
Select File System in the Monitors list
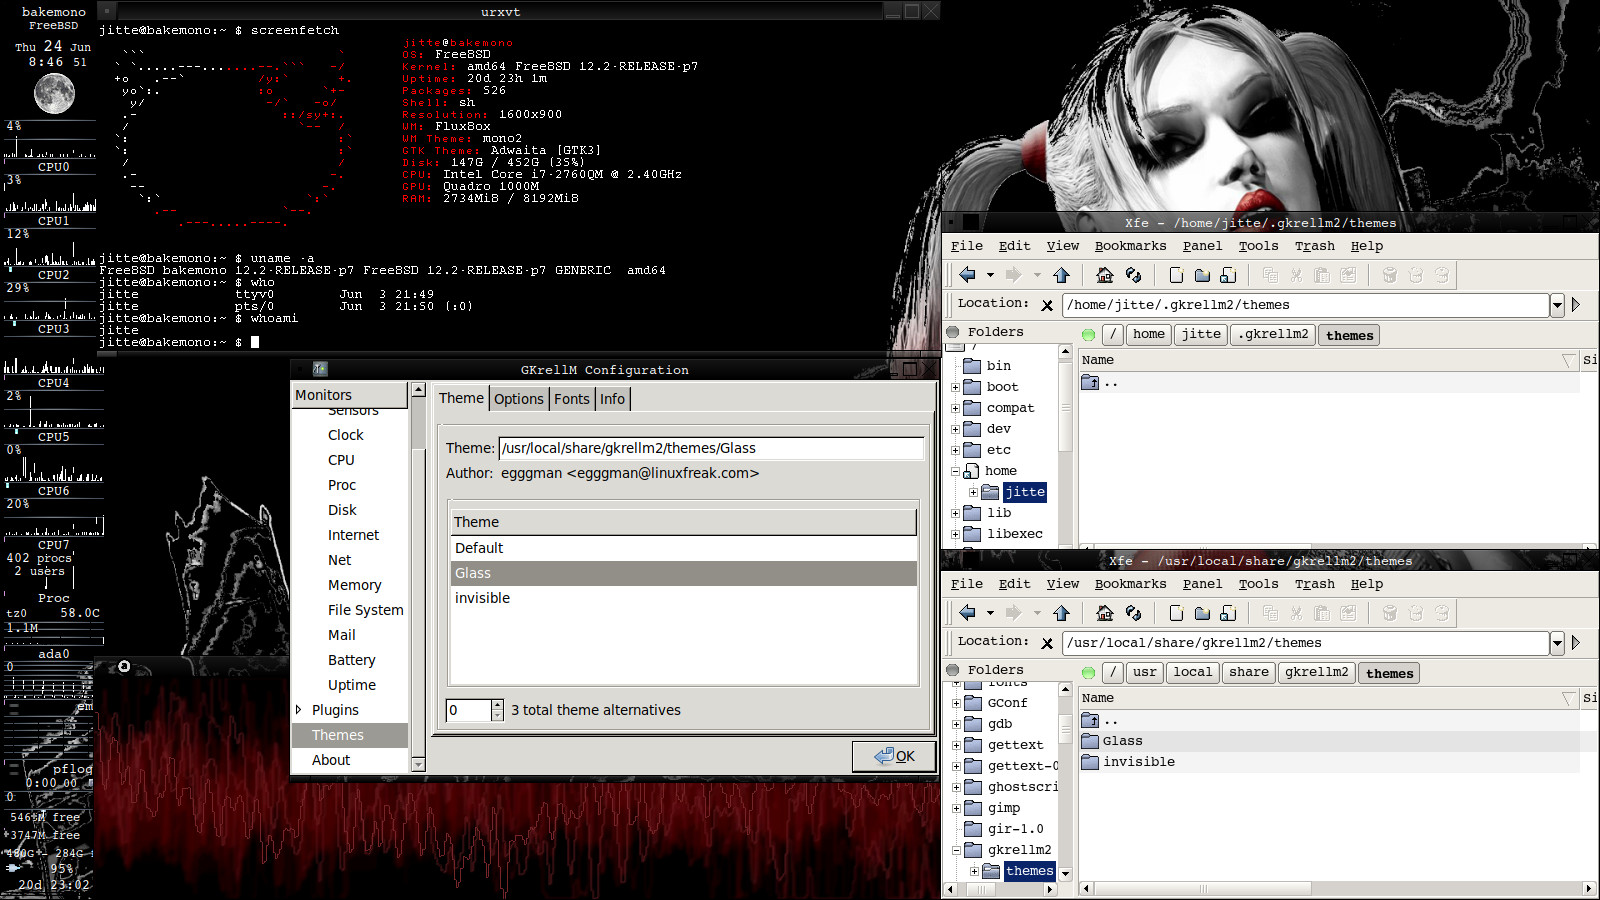click(365, 610)
